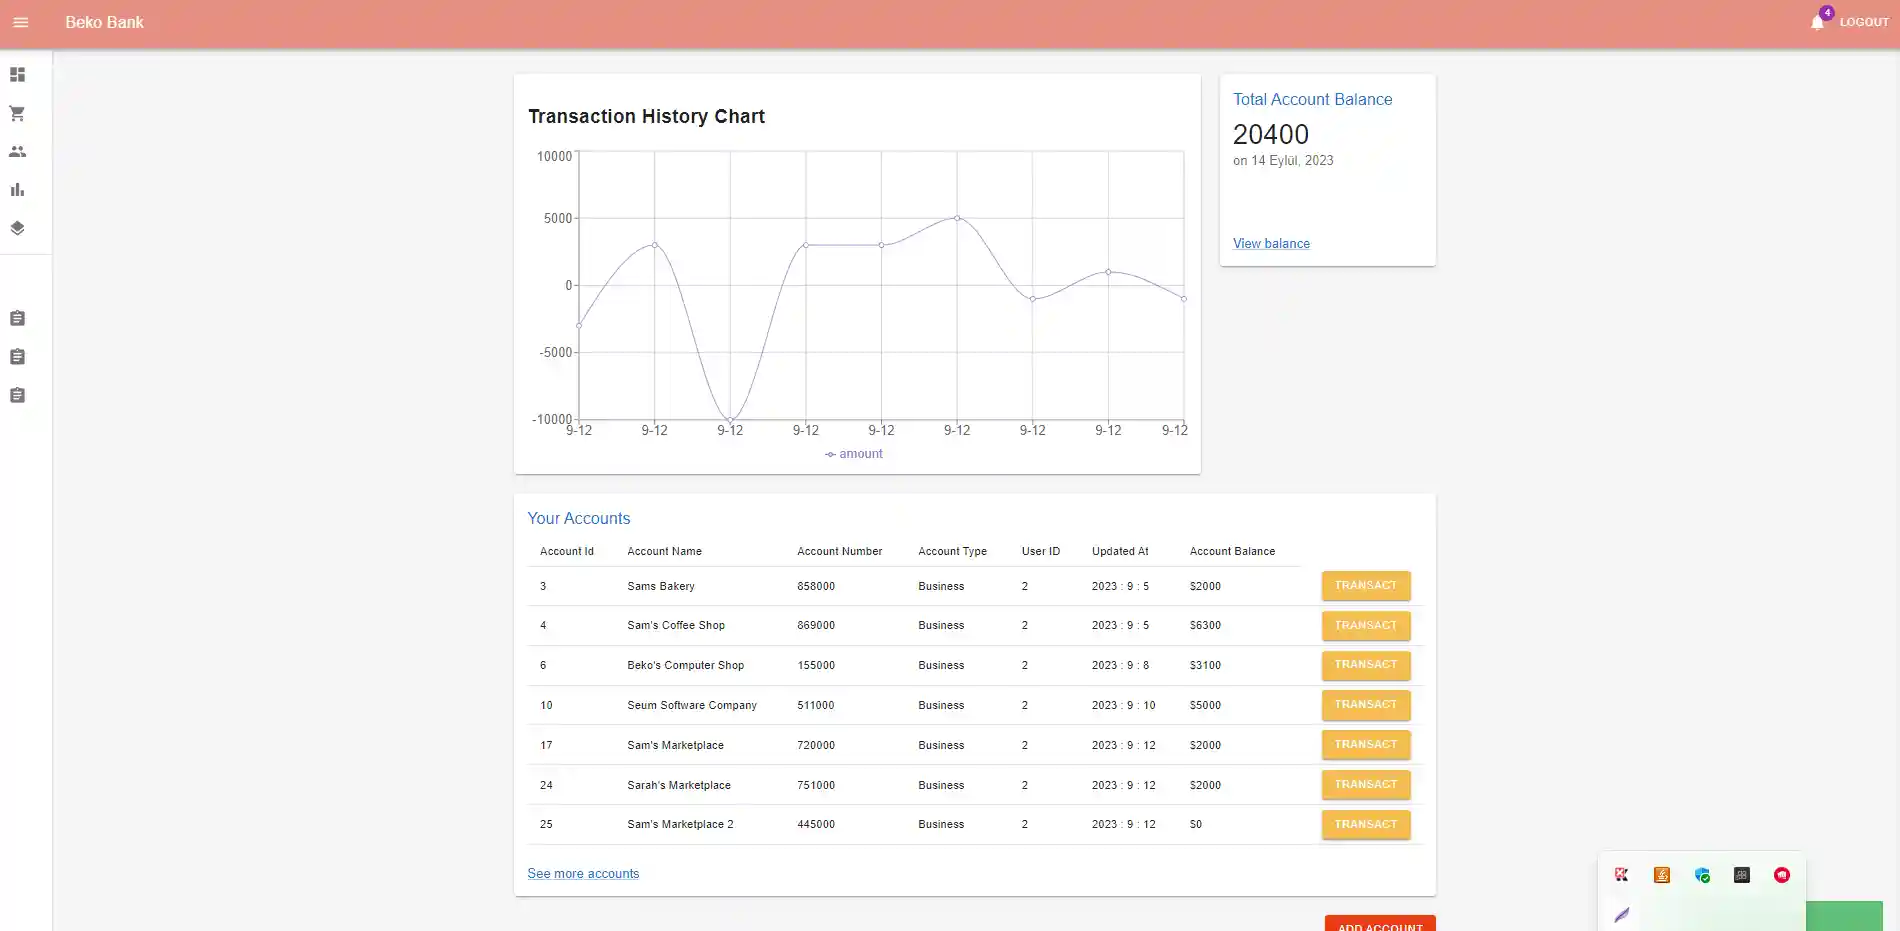Open the people icon in sidebar

coord(17,152)
